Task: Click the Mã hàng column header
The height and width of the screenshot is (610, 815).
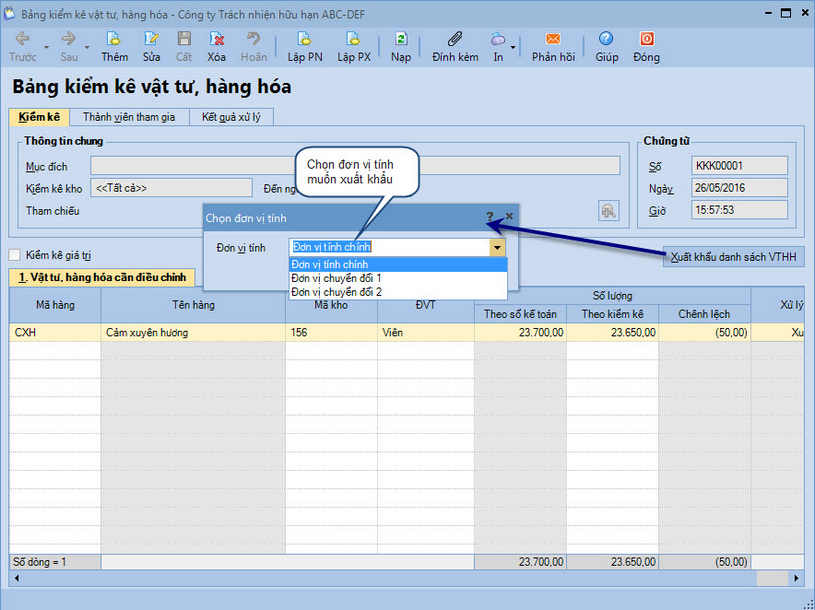Action: tap(55, 305)
